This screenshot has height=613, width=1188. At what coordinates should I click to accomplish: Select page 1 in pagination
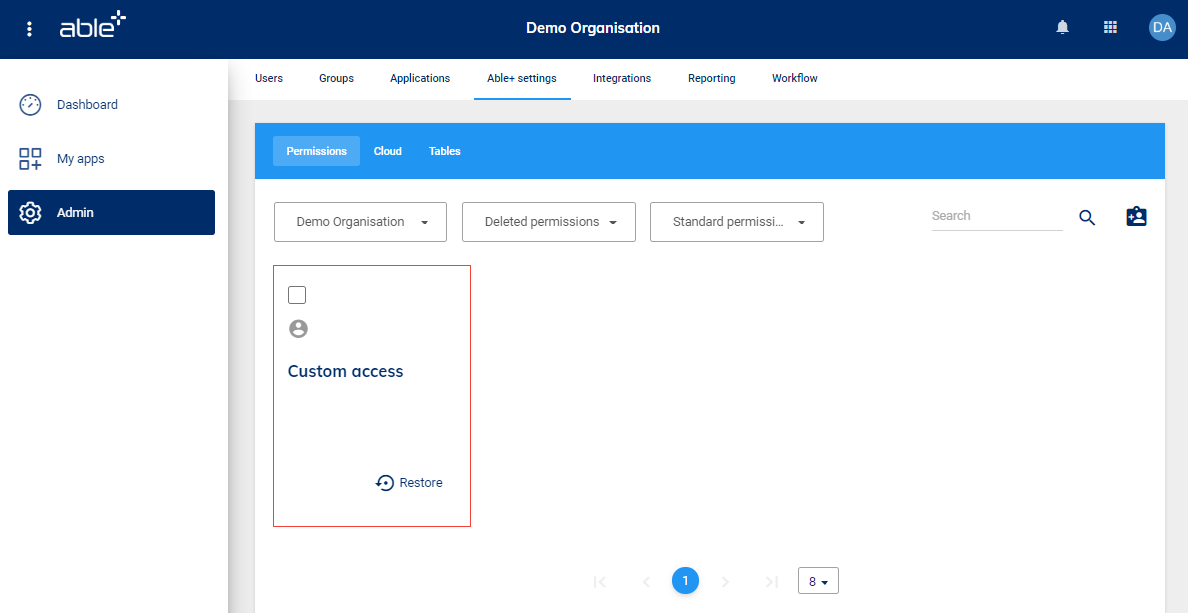[685, 581]
